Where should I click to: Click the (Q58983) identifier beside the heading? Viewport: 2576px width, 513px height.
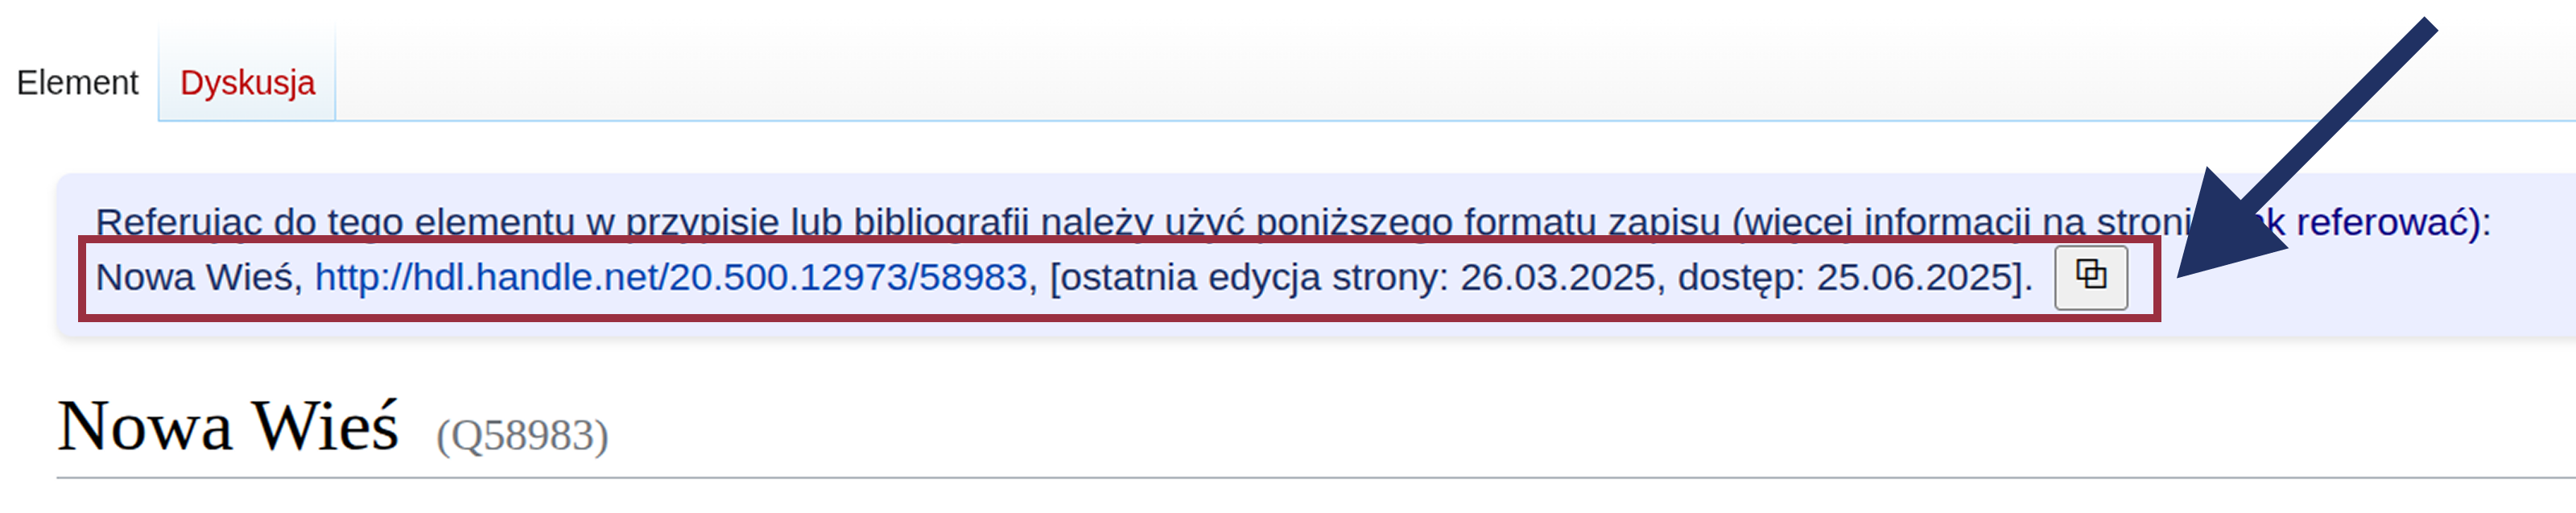(x=522, y=436)
